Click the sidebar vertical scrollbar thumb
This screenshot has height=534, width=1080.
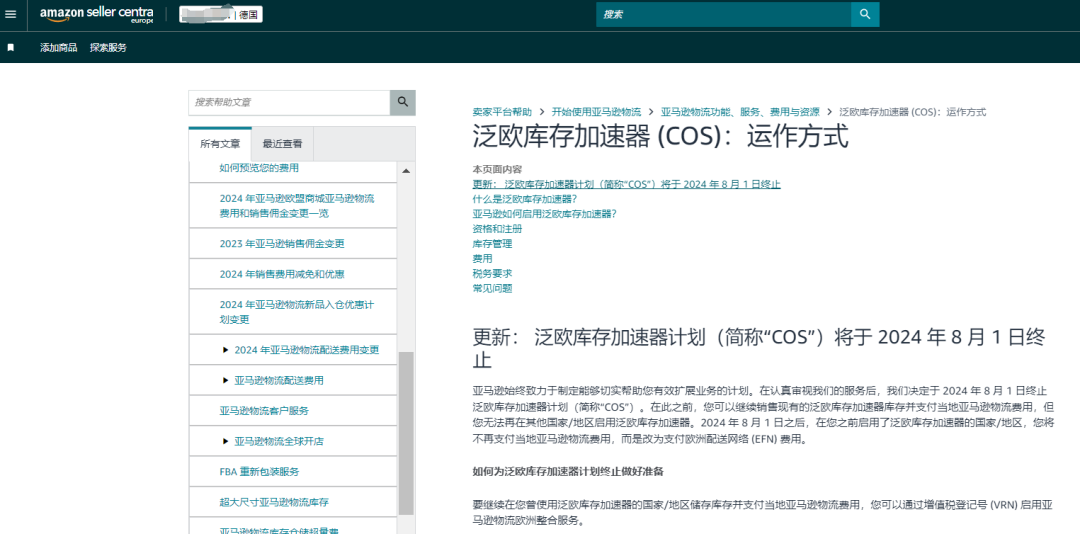406,433
